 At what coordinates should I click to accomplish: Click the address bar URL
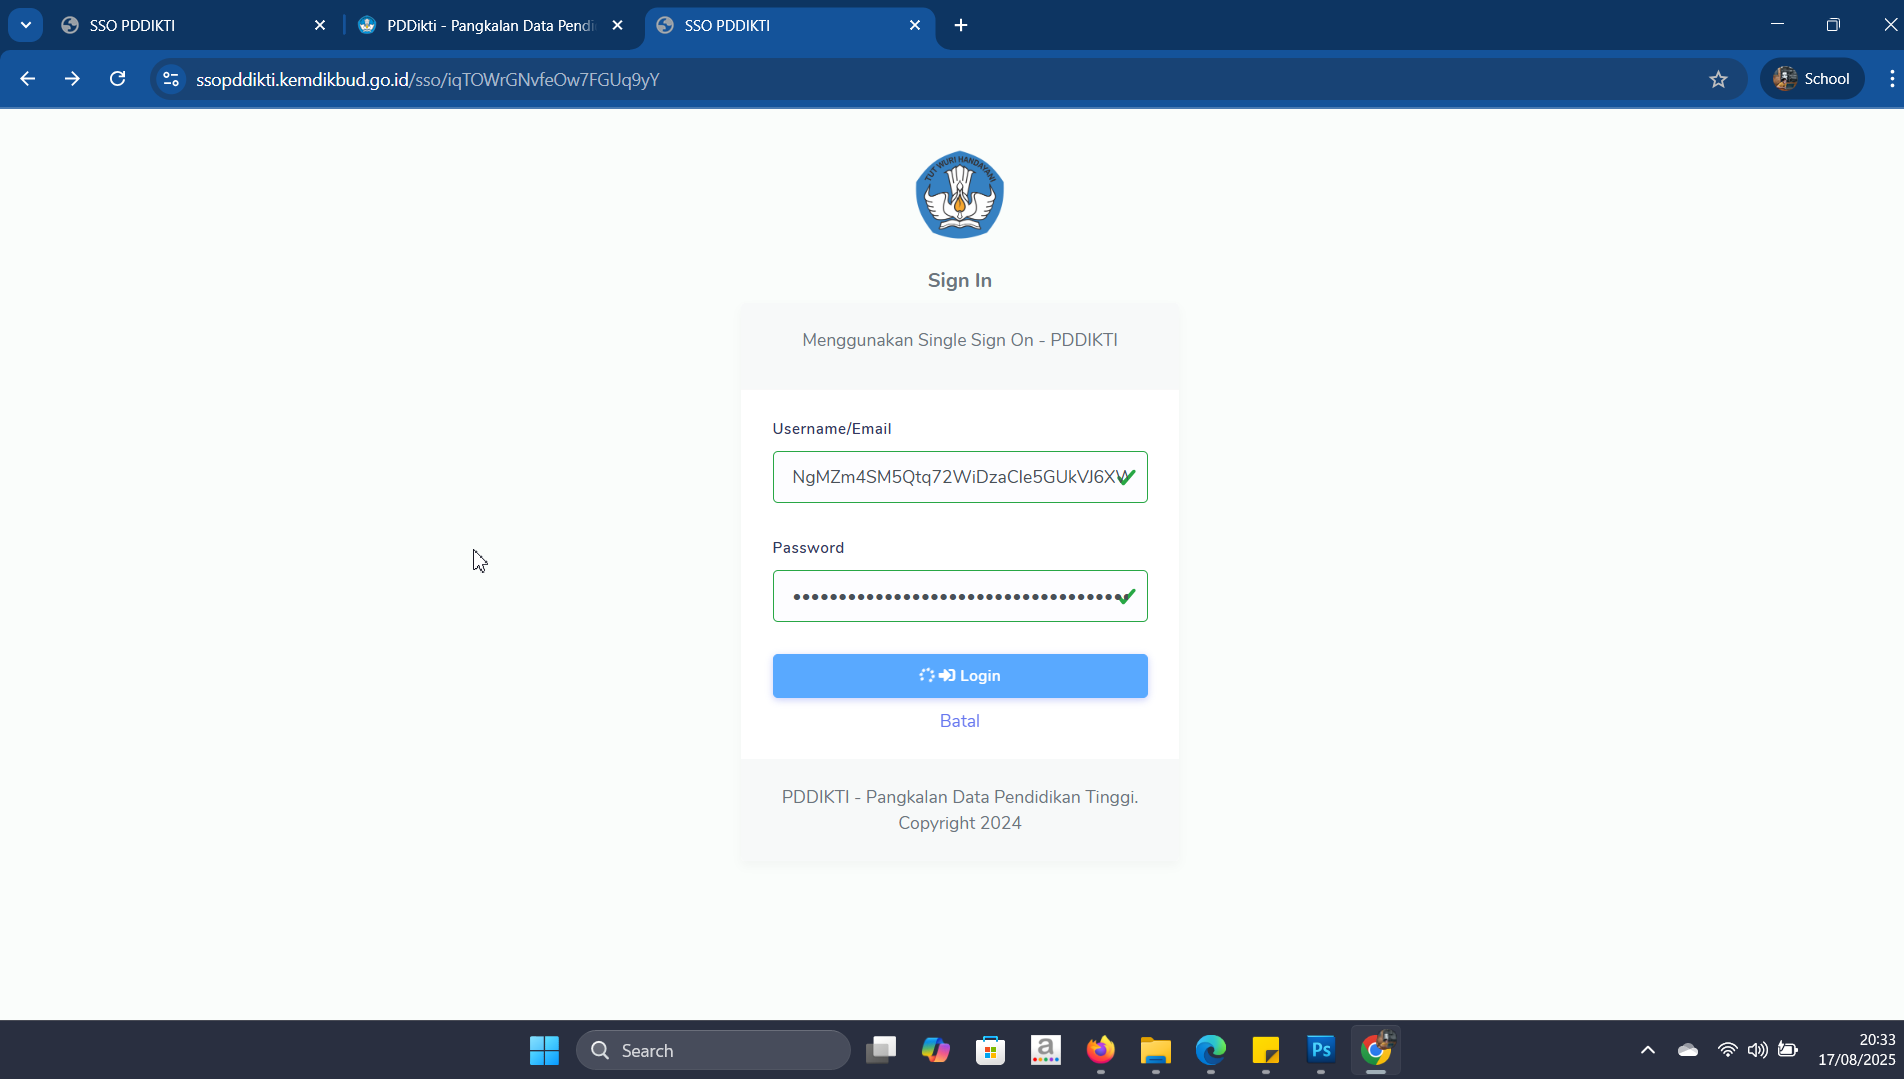pos(428,79)
